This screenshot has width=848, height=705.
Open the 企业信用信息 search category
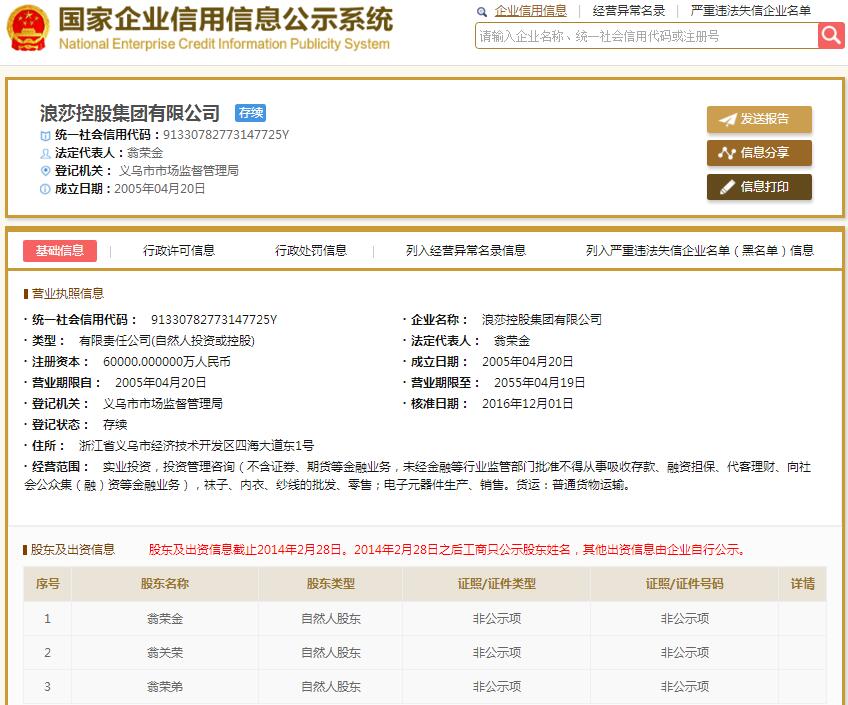pyautogui.click(x=530, y=11)
